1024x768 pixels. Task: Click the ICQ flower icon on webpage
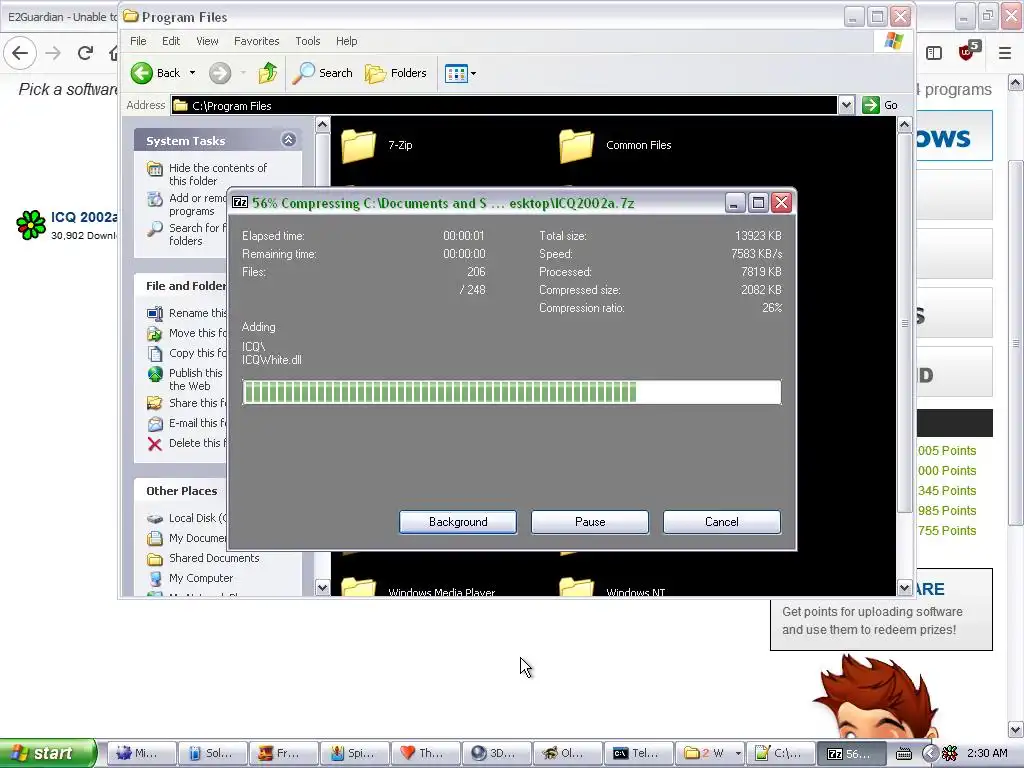click(31, 225)
